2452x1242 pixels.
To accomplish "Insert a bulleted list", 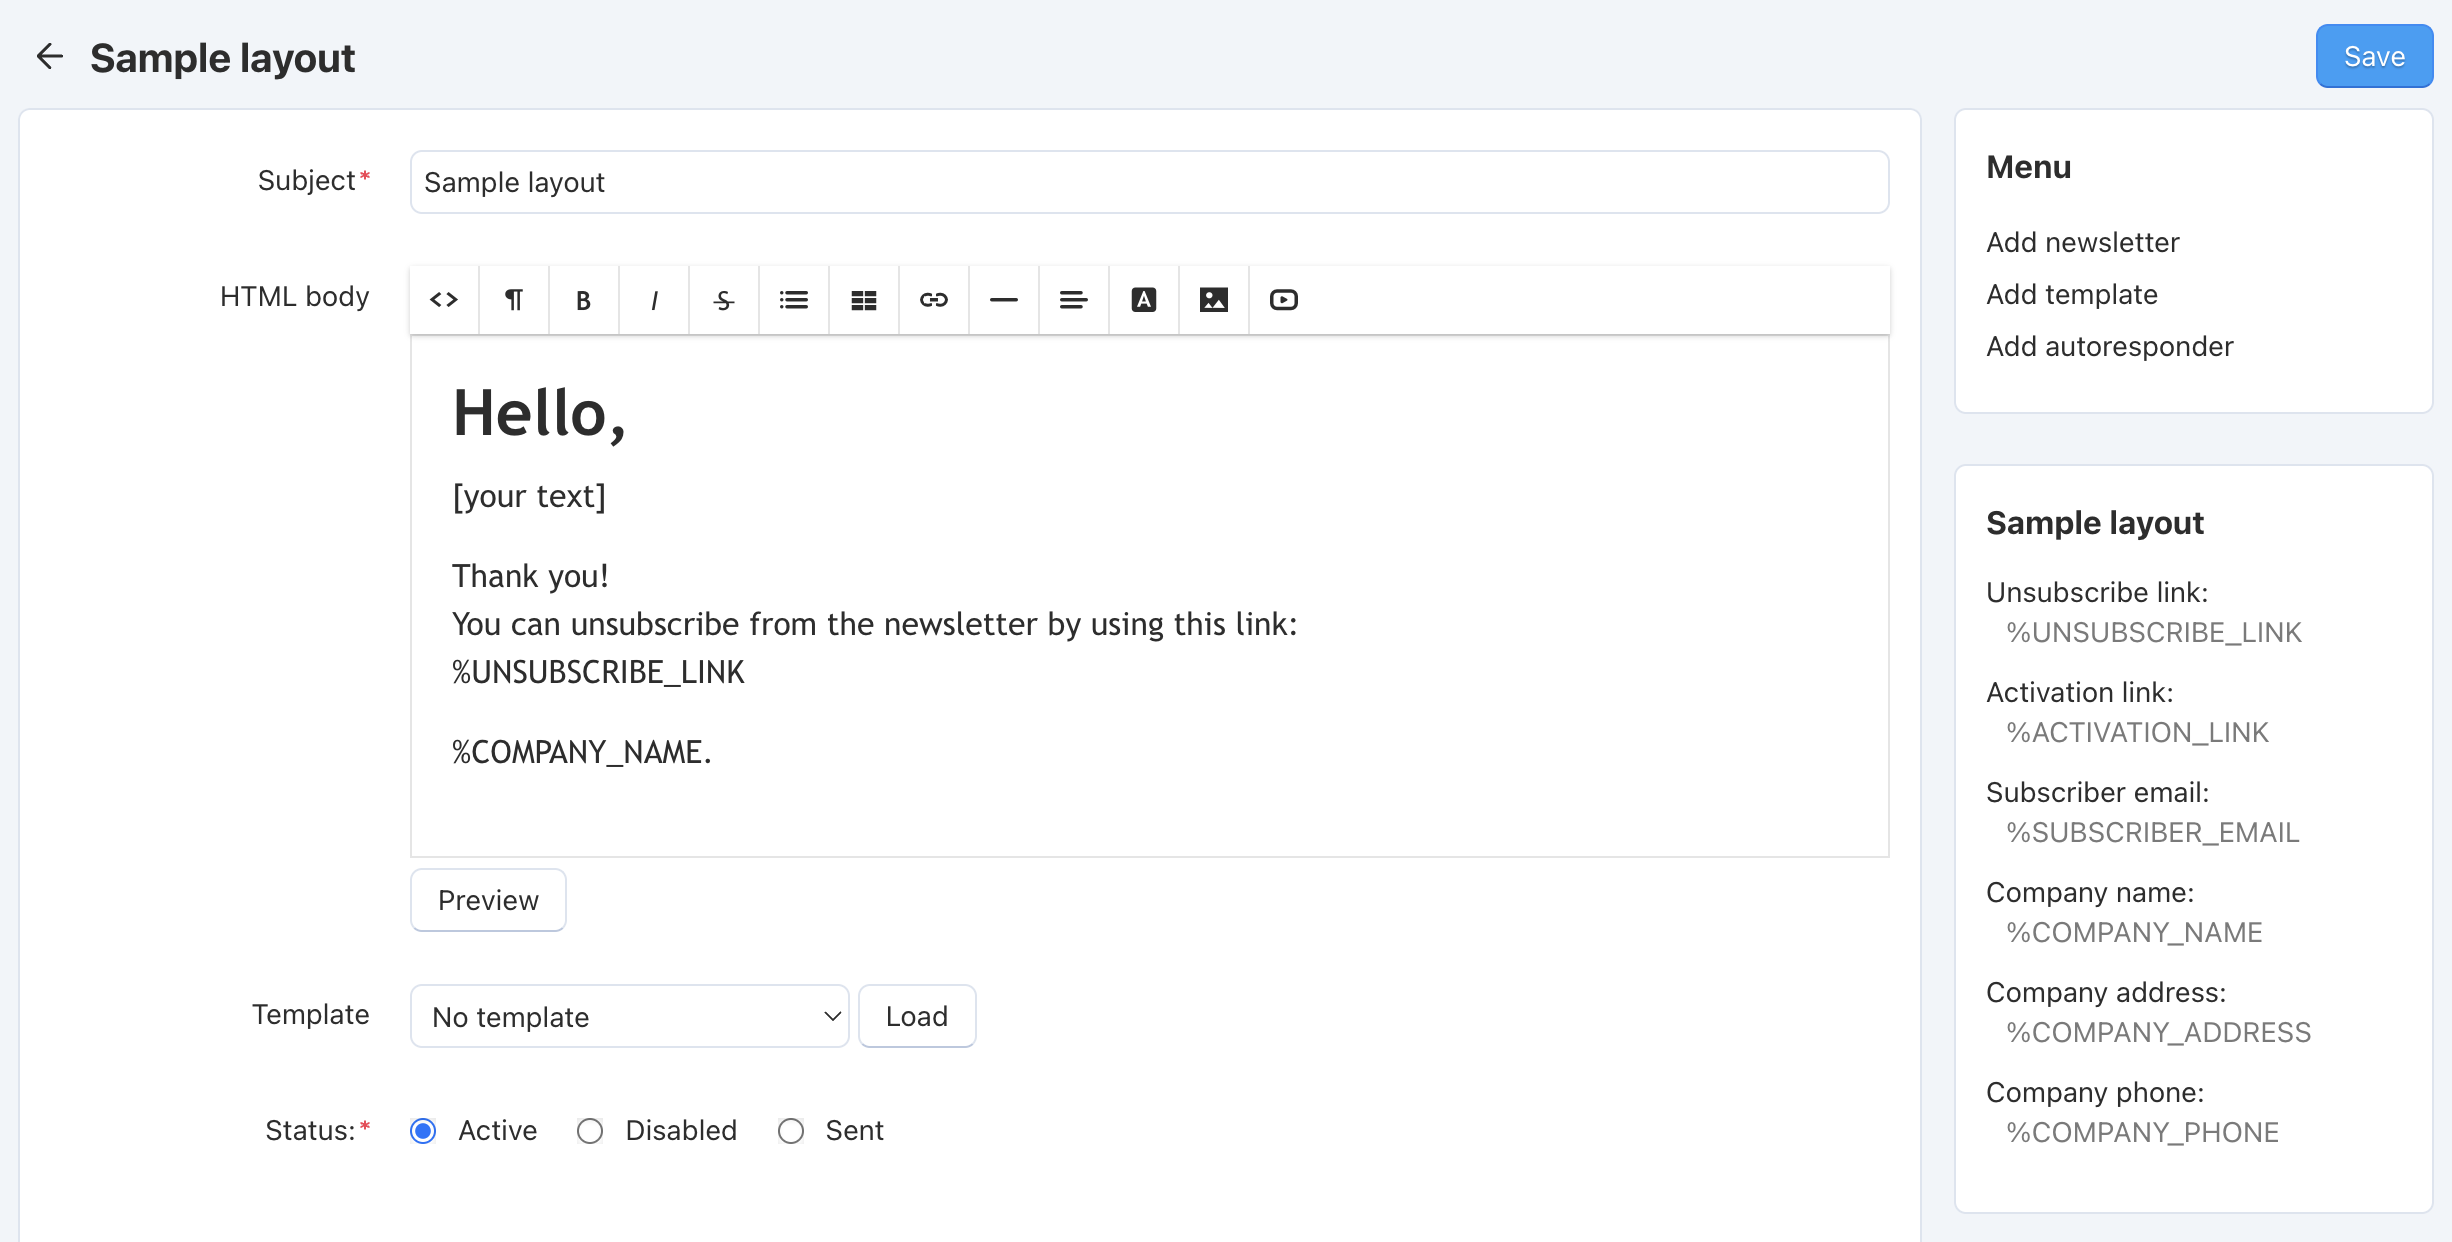I will point(794,300).
